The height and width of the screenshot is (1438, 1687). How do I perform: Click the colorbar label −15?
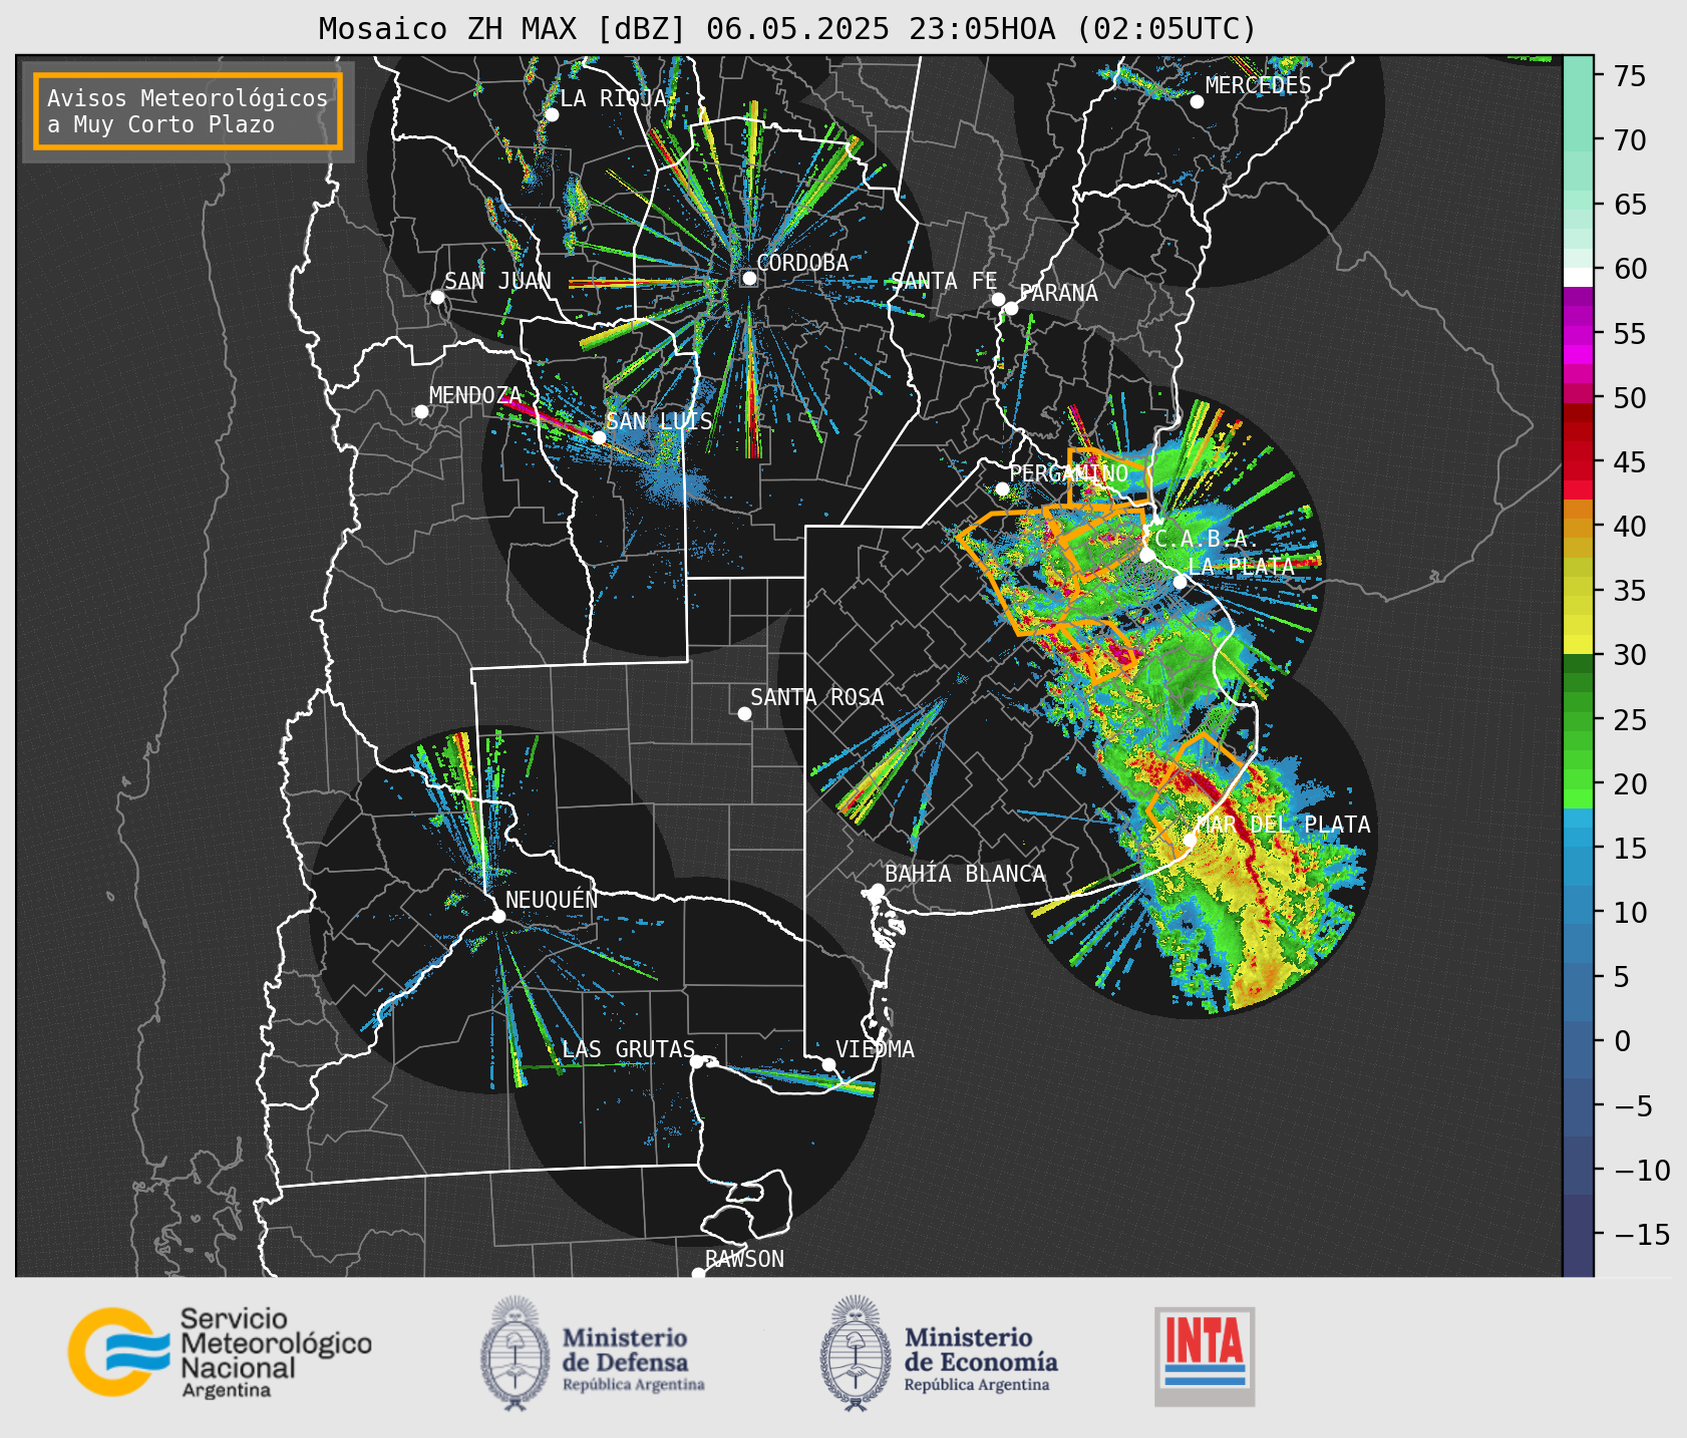[1640, 1235]
